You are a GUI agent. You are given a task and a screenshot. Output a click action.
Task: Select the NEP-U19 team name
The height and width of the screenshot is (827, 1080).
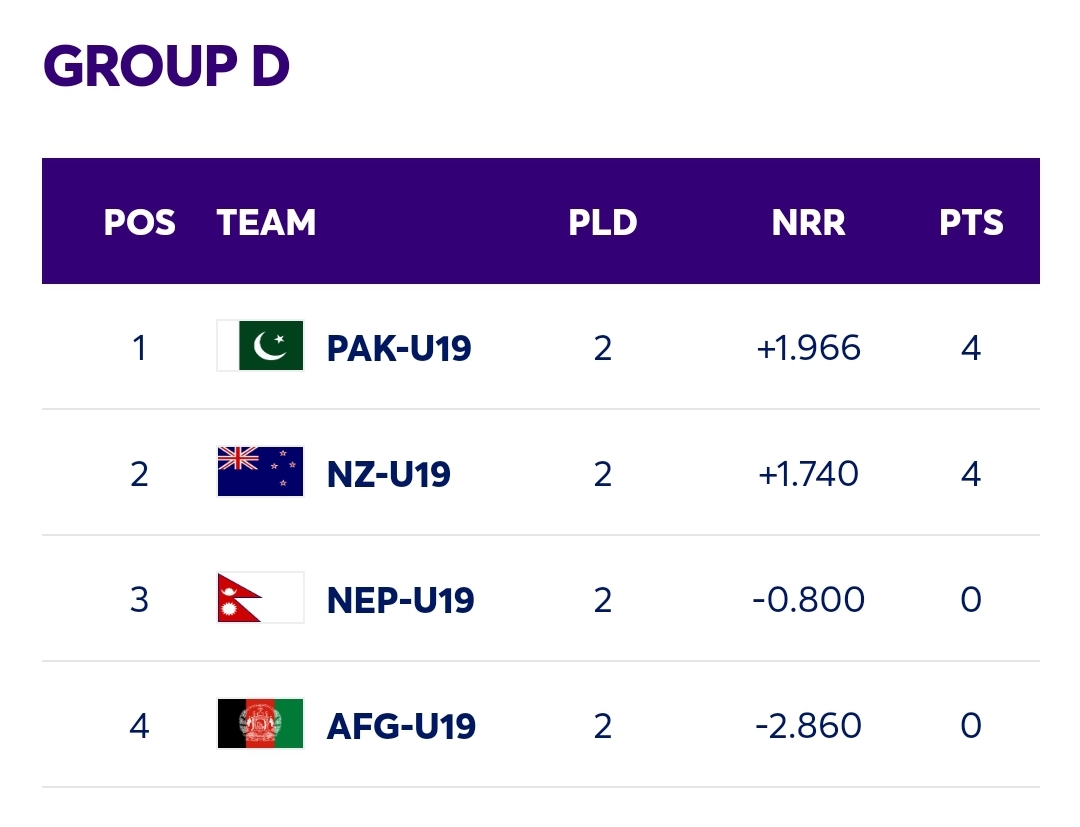point(400,600)
